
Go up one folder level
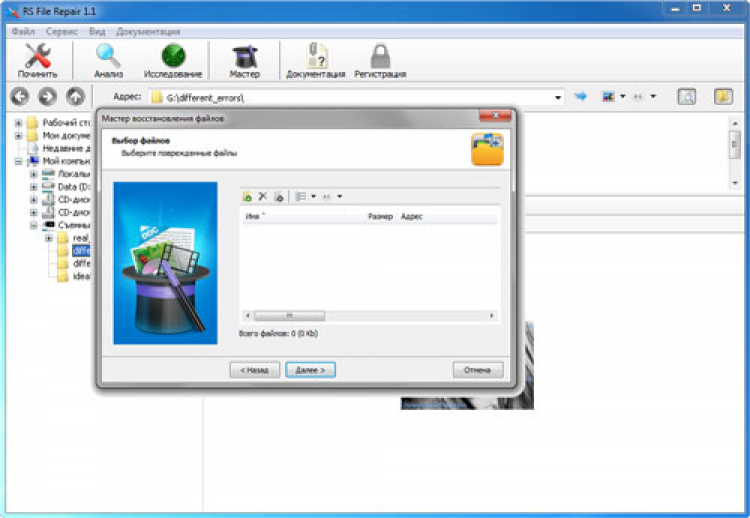[x=75, y=97]
